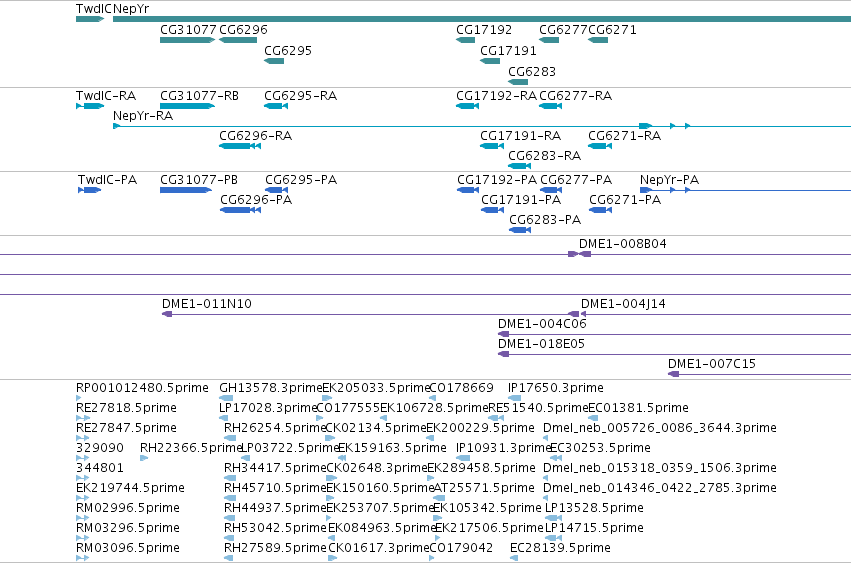Click the CG6277 gene arrow
Viewport: 851px width, 563px height.
pyautogui.click(x=549, y=40)
